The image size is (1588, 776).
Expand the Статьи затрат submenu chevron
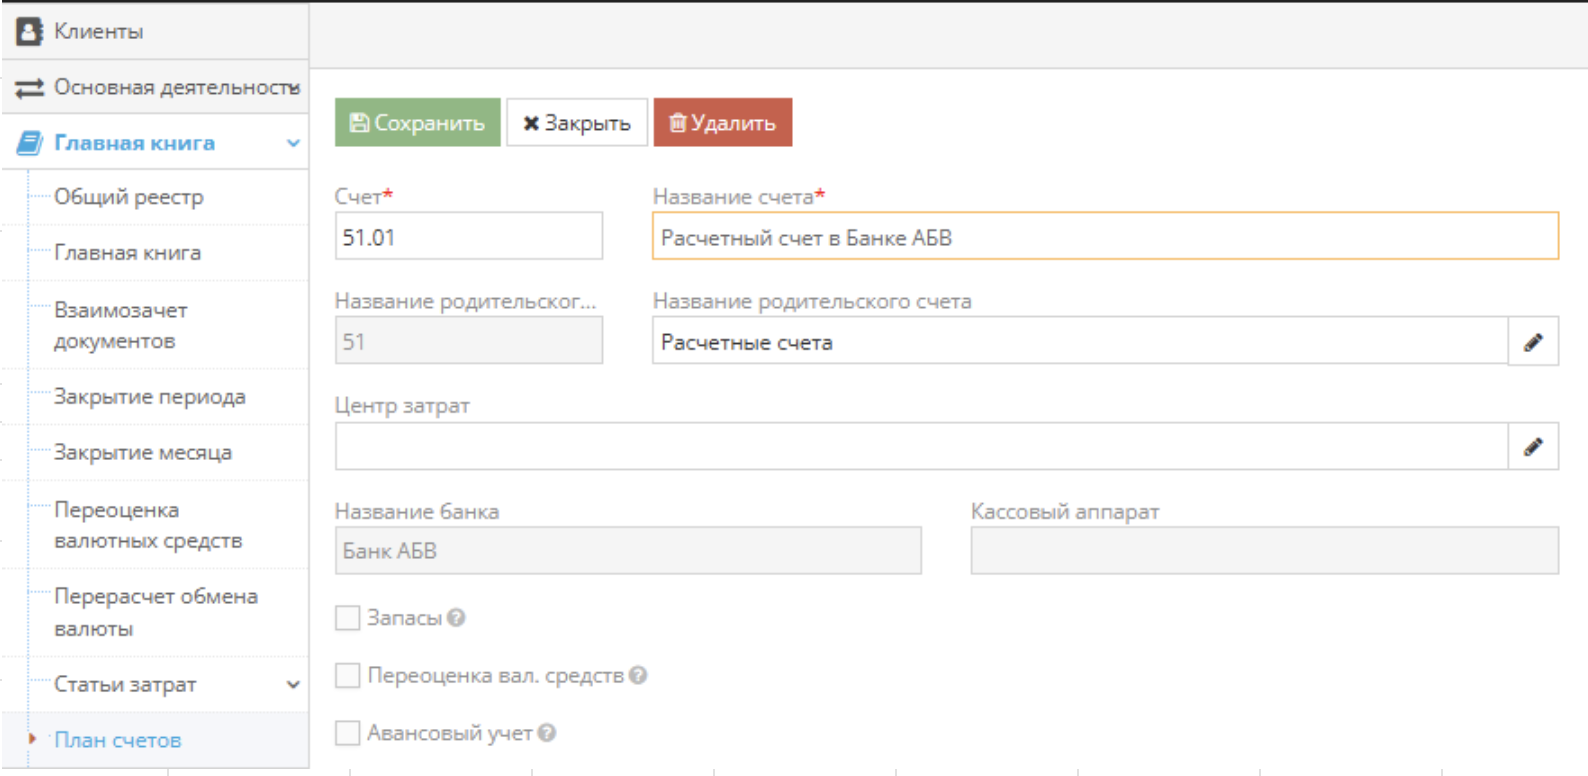click(293, 685)
